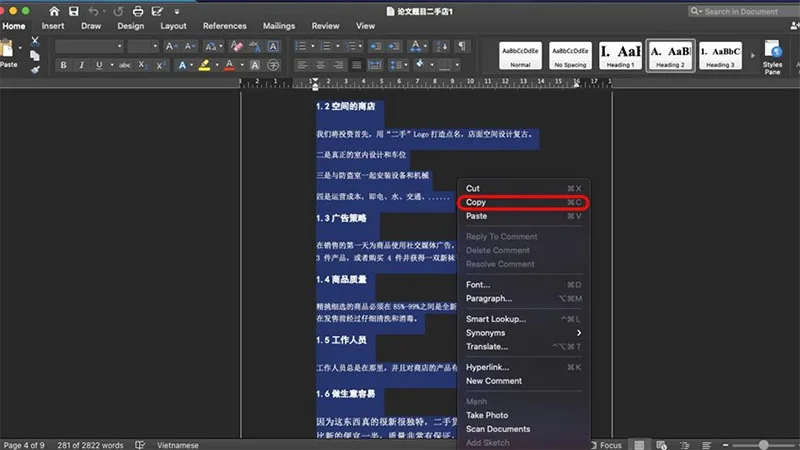Apply red font color

pos(230,65)
